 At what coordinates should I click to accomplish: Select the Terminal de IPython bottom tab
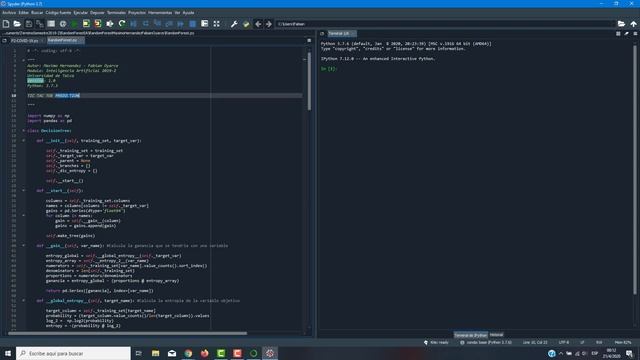(x=471, y=335)
